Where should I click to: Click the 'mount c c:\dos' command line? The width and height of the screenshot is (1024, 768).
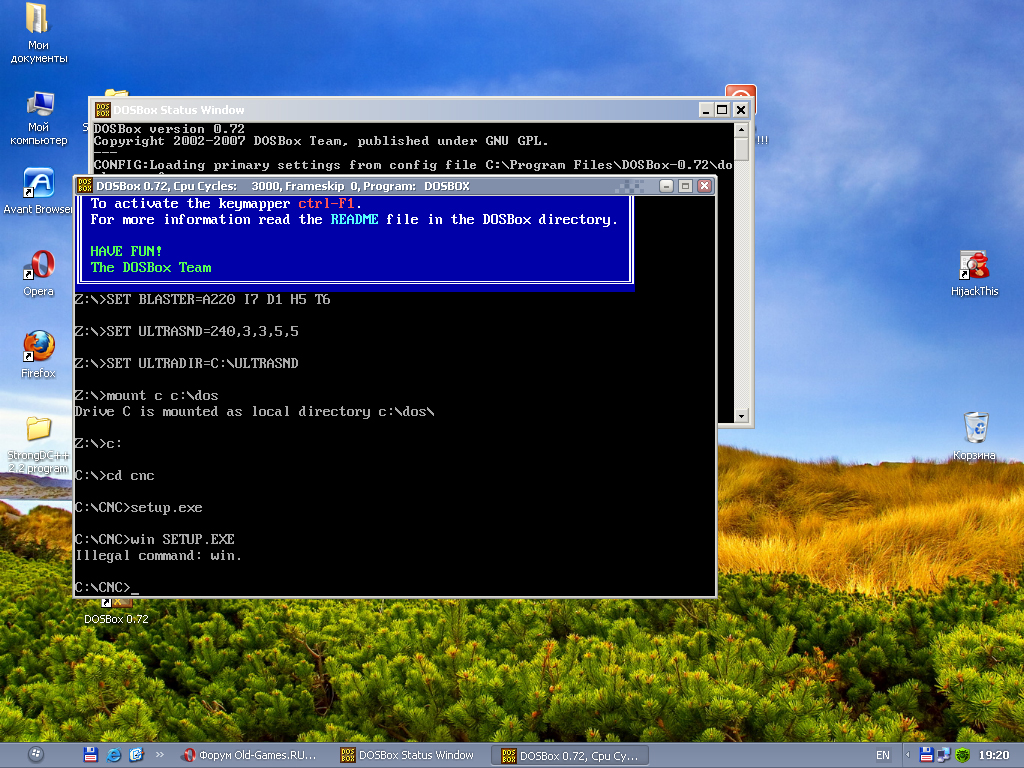(146, 396)
